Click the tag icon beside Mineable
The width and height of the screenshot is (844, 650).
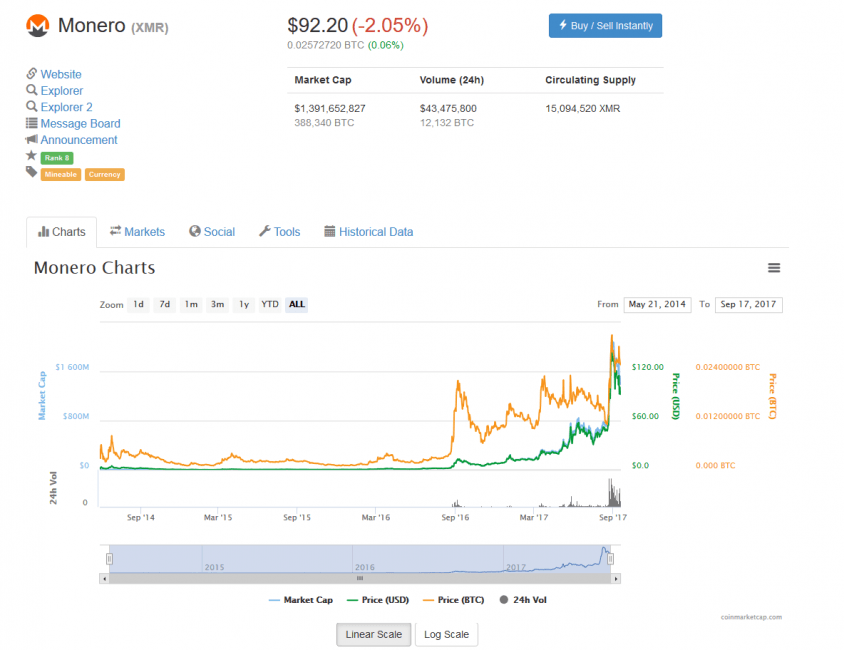(32, 172)
